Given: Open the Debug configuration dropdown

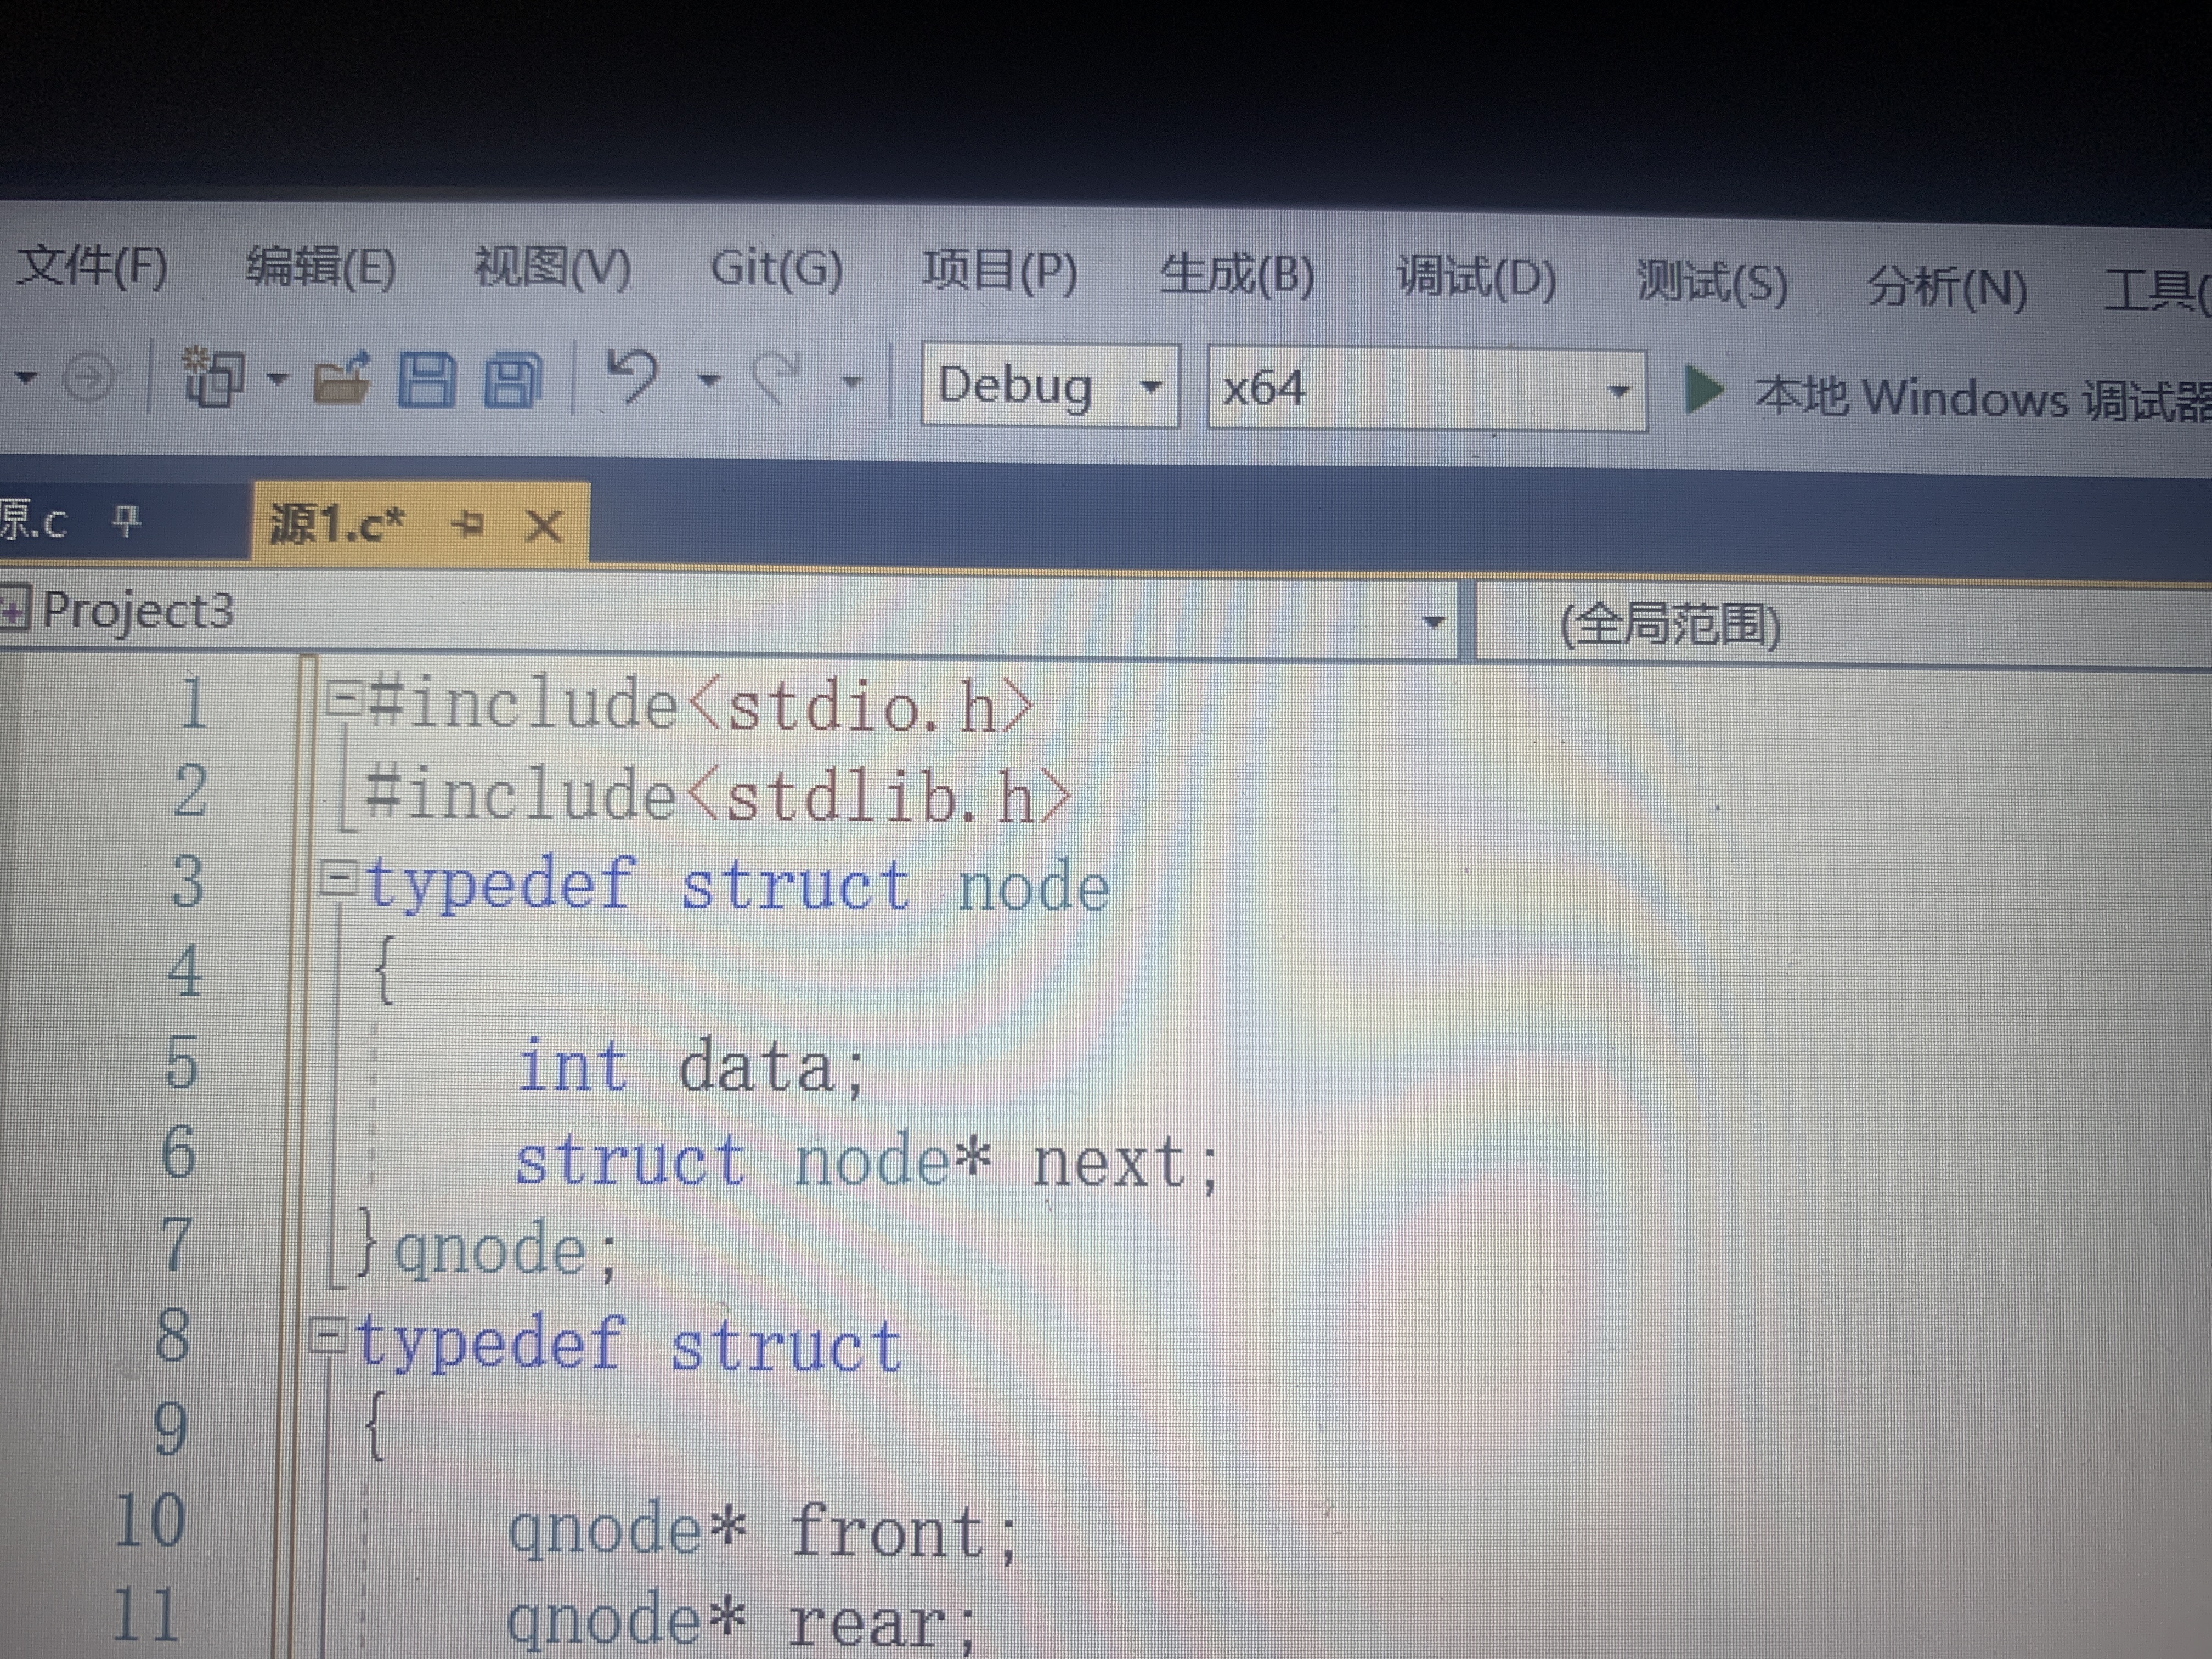Looking at the screenshot, I should (x=1050, y=386).
